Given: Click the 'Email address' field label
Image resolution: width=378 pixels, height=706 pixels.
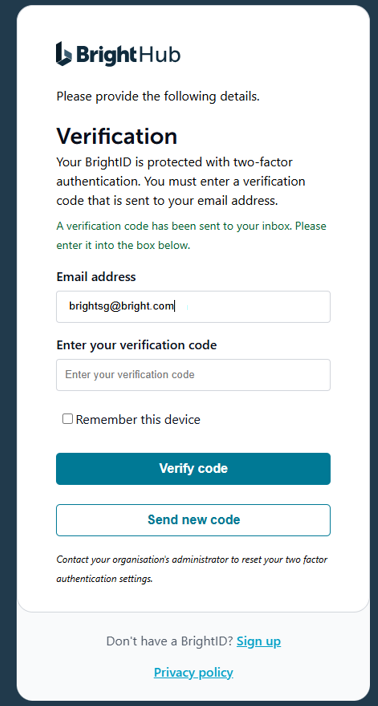Looking at the screenshot, I should coord(96,276).
